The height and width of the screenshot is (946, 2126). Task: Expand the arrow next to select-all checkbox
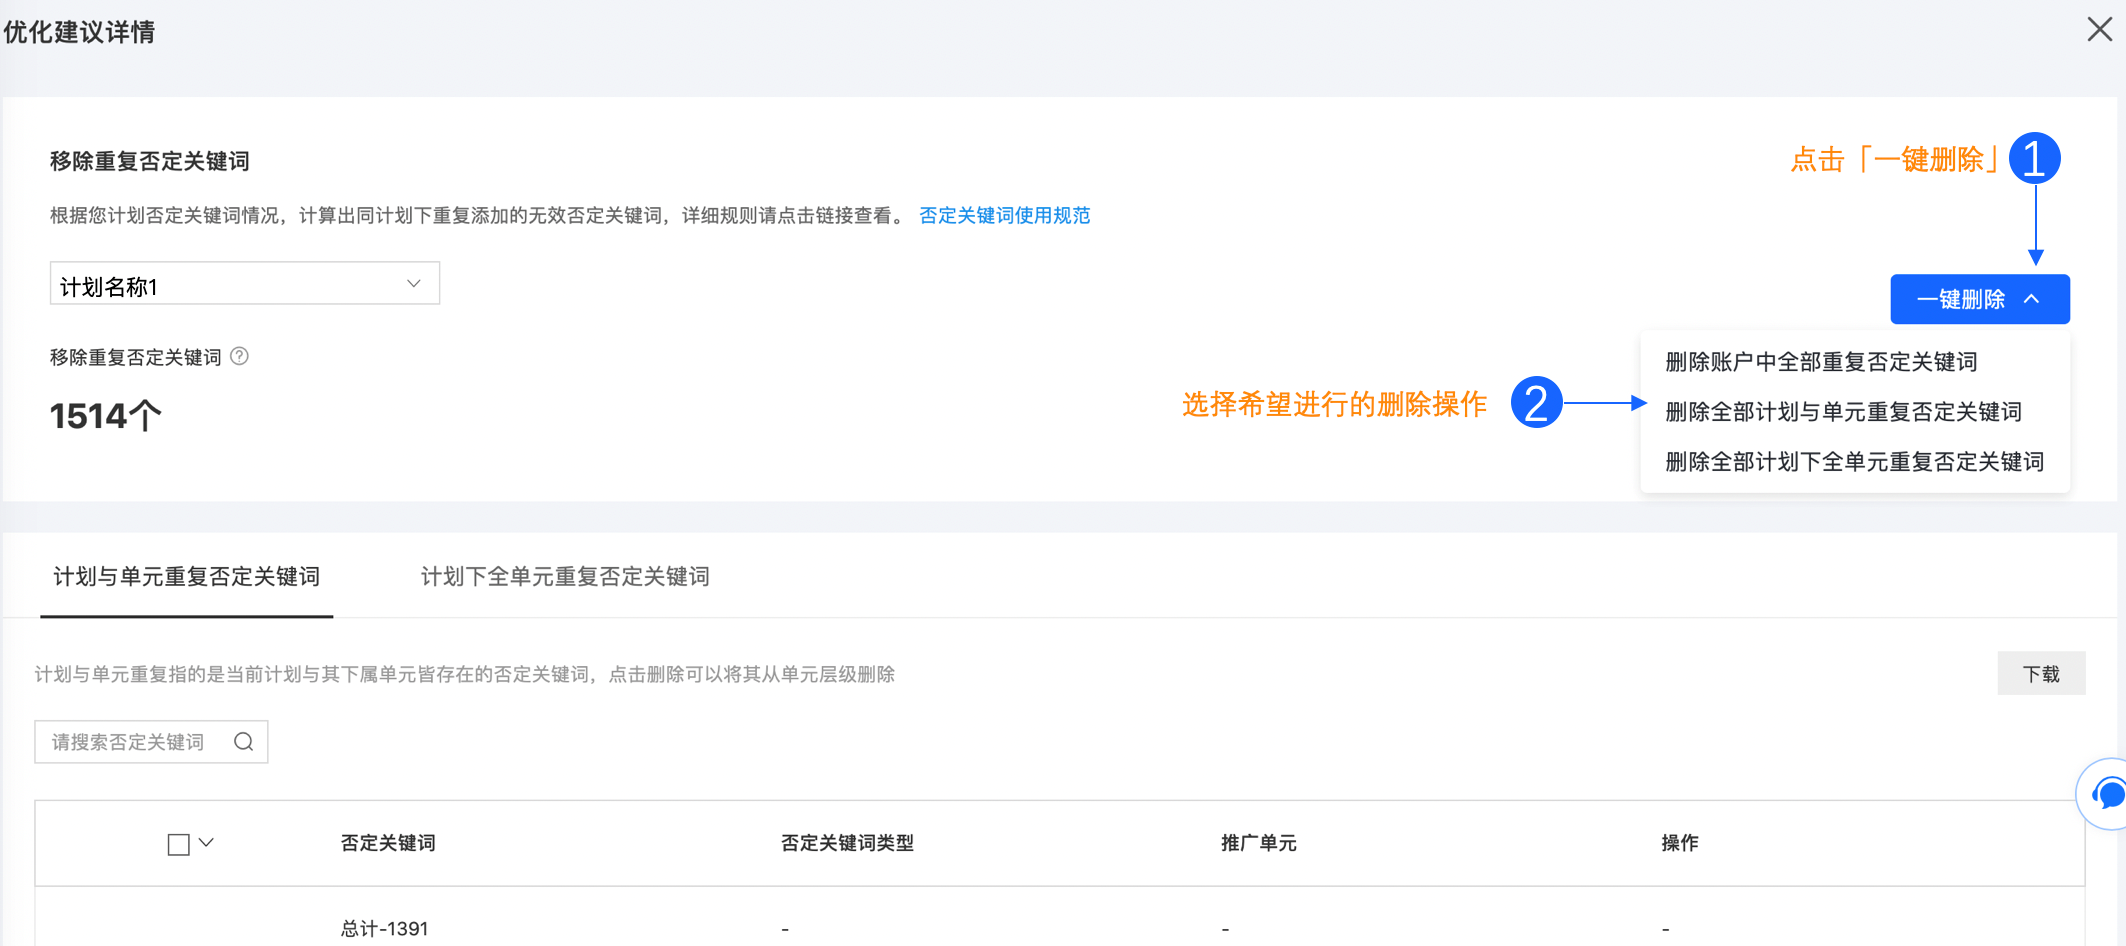click(x=207, y=843)
